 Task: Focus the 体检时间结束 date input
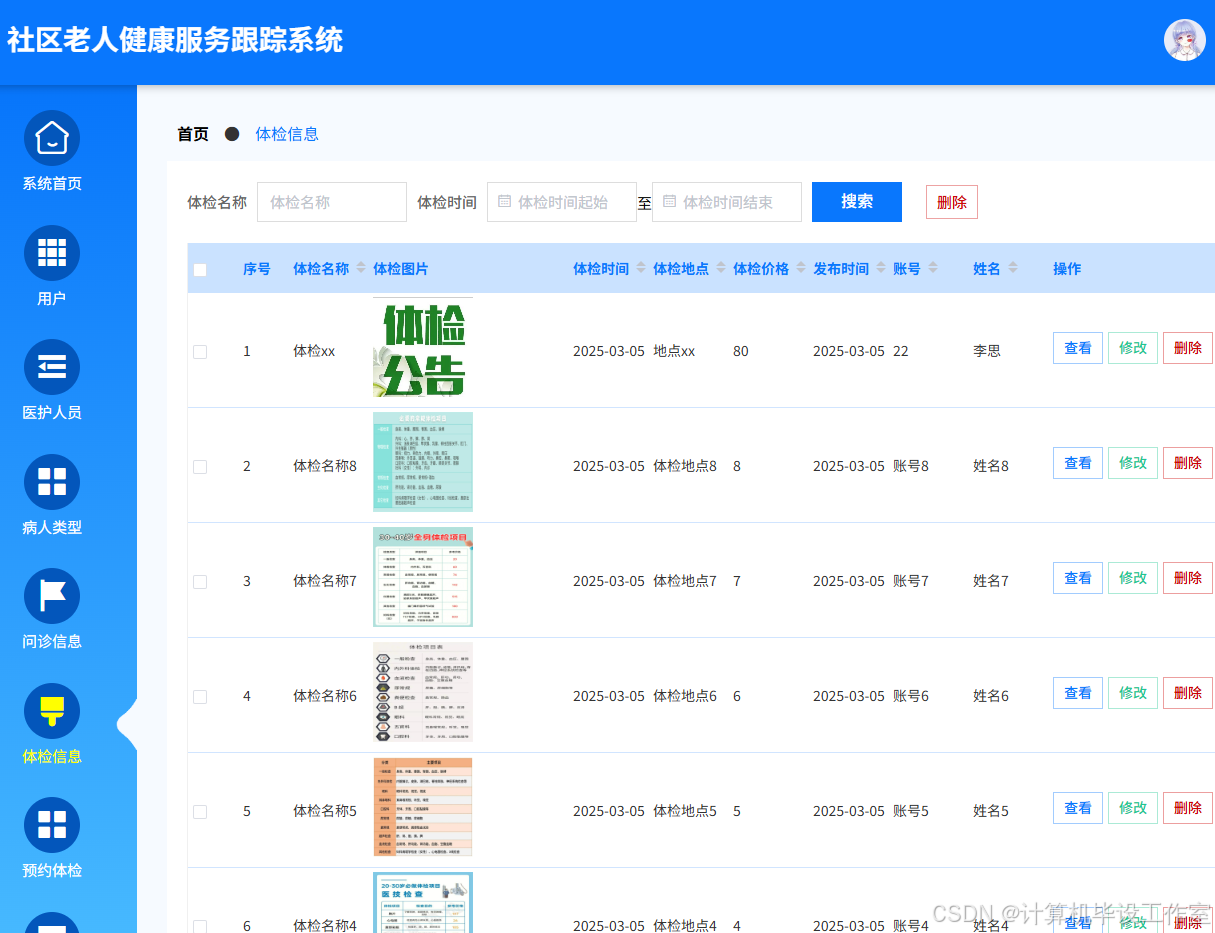tap(727, 202)
